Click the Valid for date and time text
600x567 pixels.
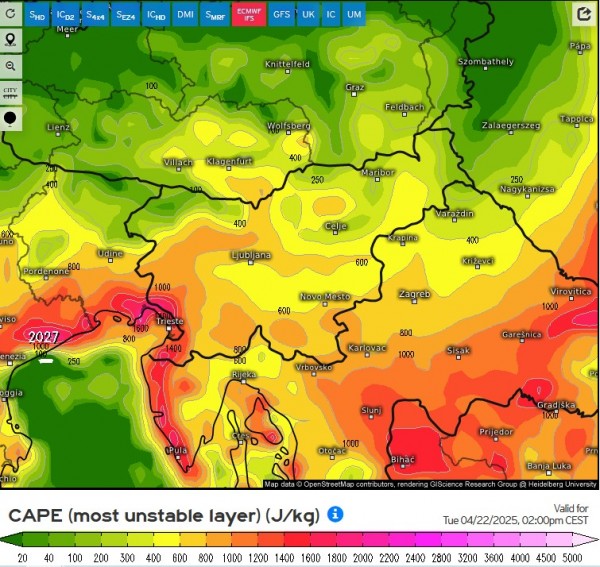tap(516, 515)
